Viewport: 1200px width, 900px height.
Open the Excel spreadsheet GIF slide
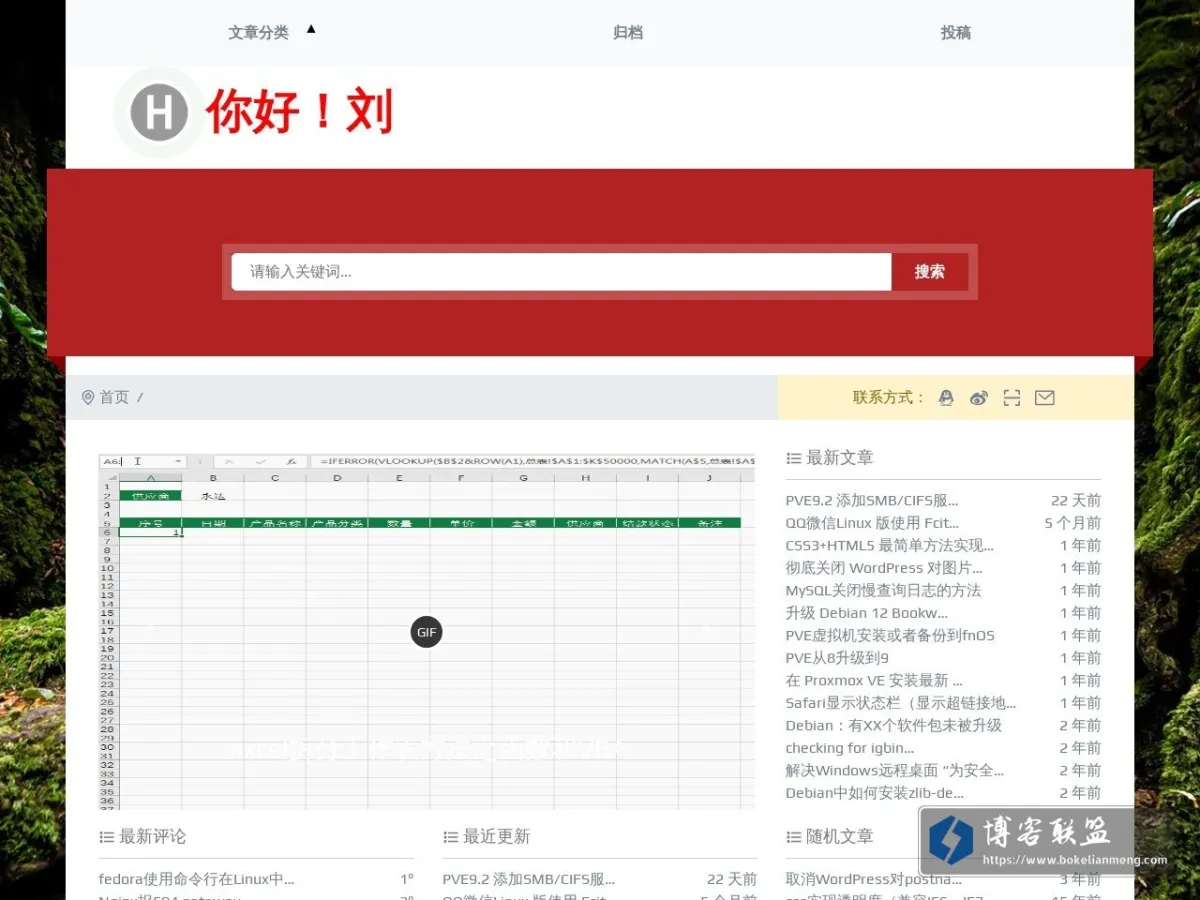click(427, 631)
